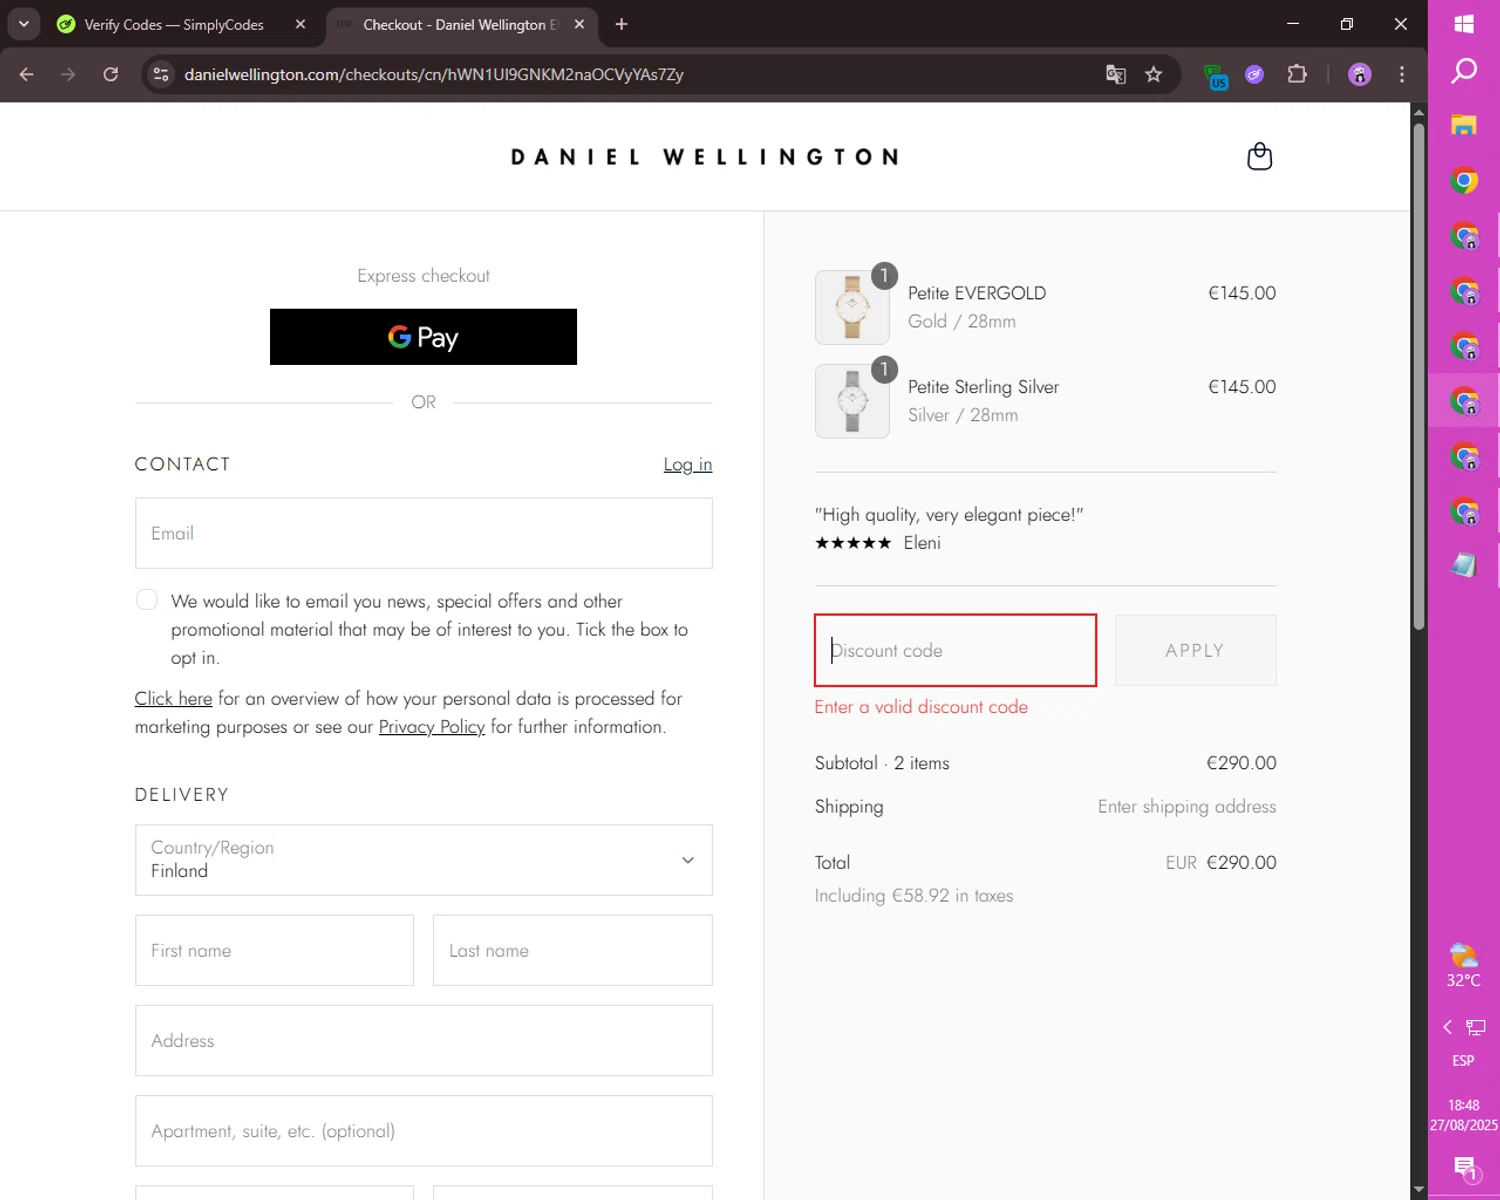Open the 'Click here' data overview link
Viewport: 1500px width, 1200px height.
click(x=173, y=699)
